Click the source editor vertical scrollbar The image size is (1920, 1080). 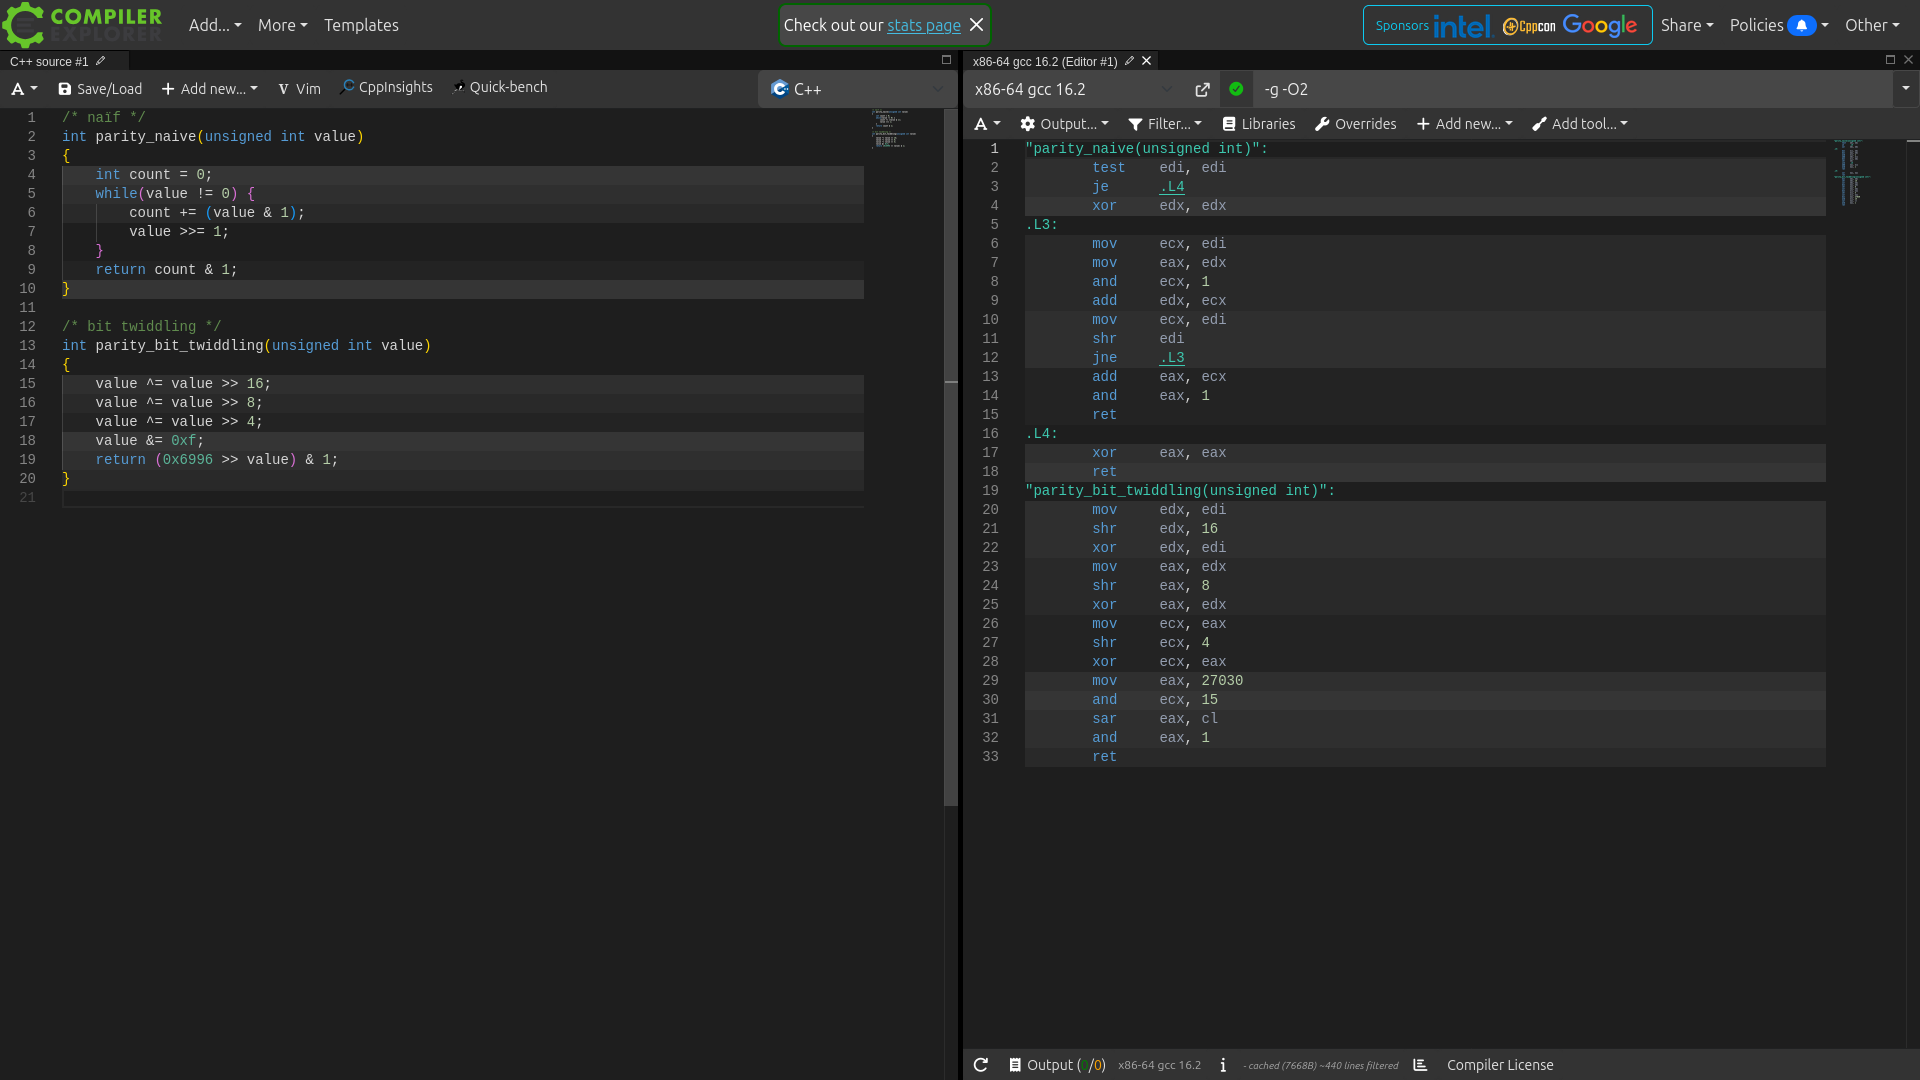[x=951, y=456]
